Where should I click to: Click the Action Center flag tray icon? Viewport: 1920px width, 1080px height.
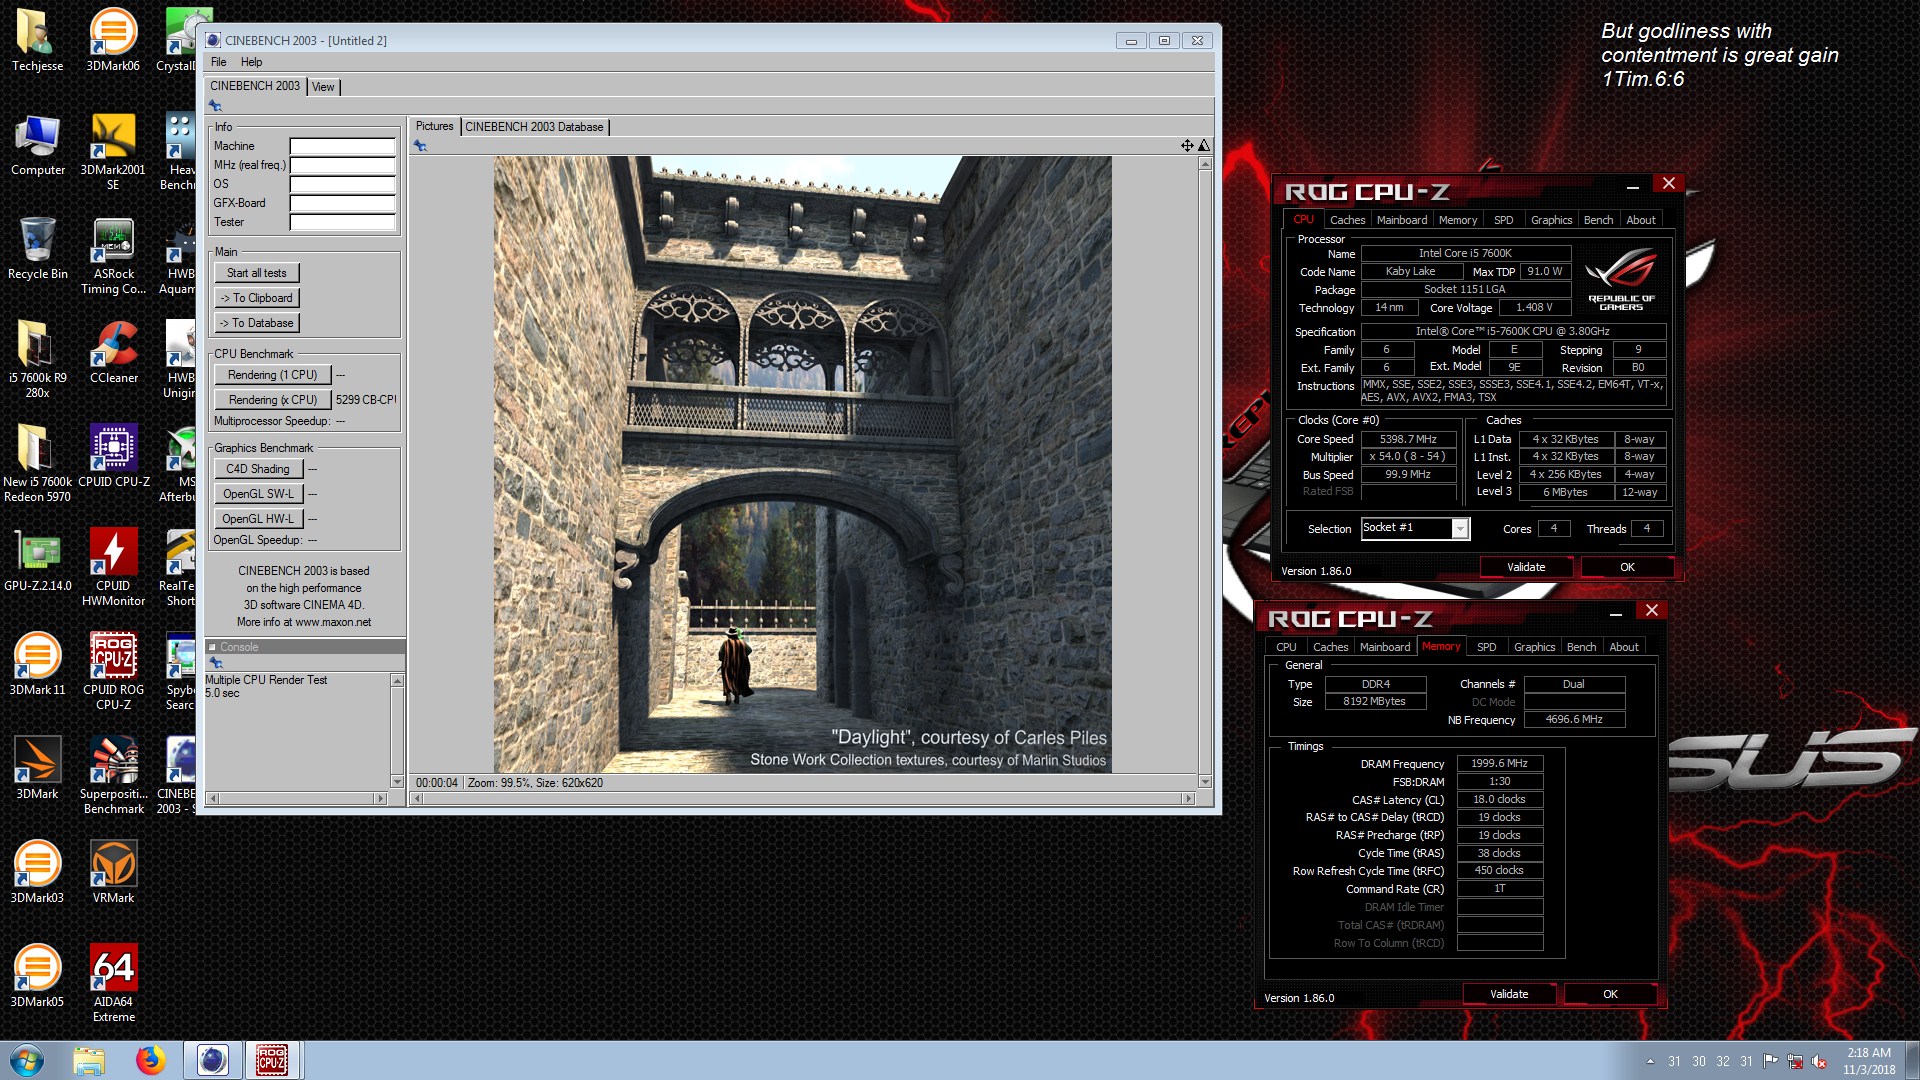pos(1771,1061)
